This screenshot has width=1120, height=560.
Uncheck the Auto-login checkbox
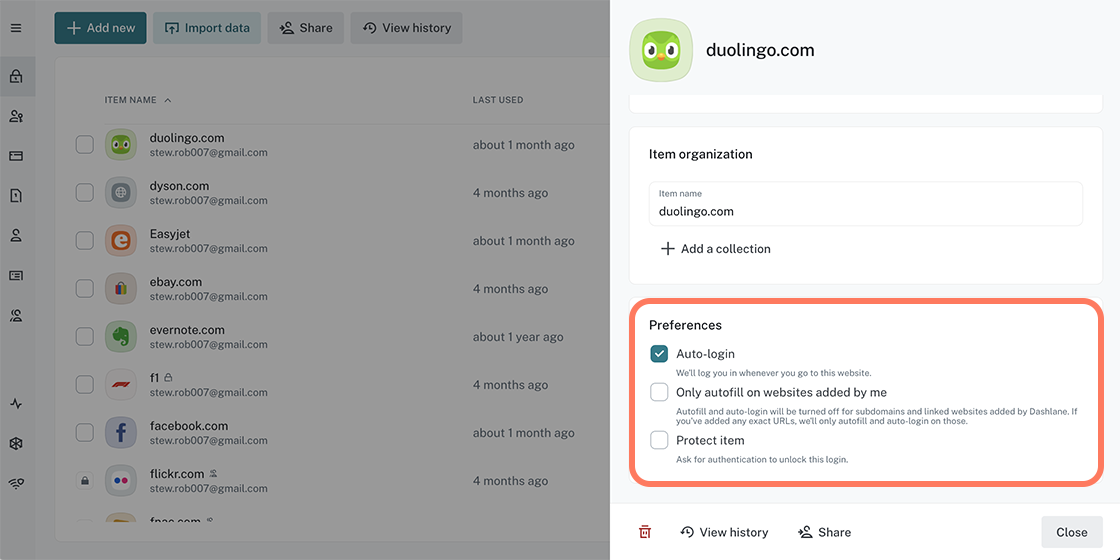point(659,354)
